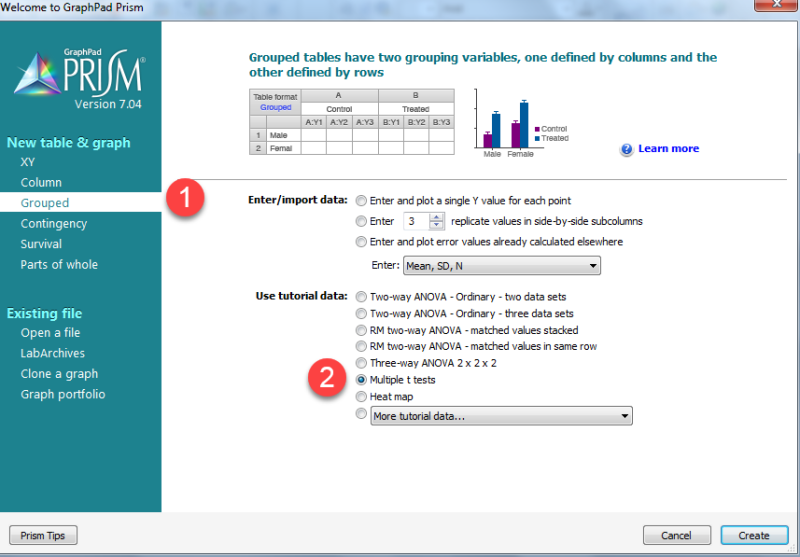Select Clone a graph
Screen dimensions: 800x557
pos(59,373)
